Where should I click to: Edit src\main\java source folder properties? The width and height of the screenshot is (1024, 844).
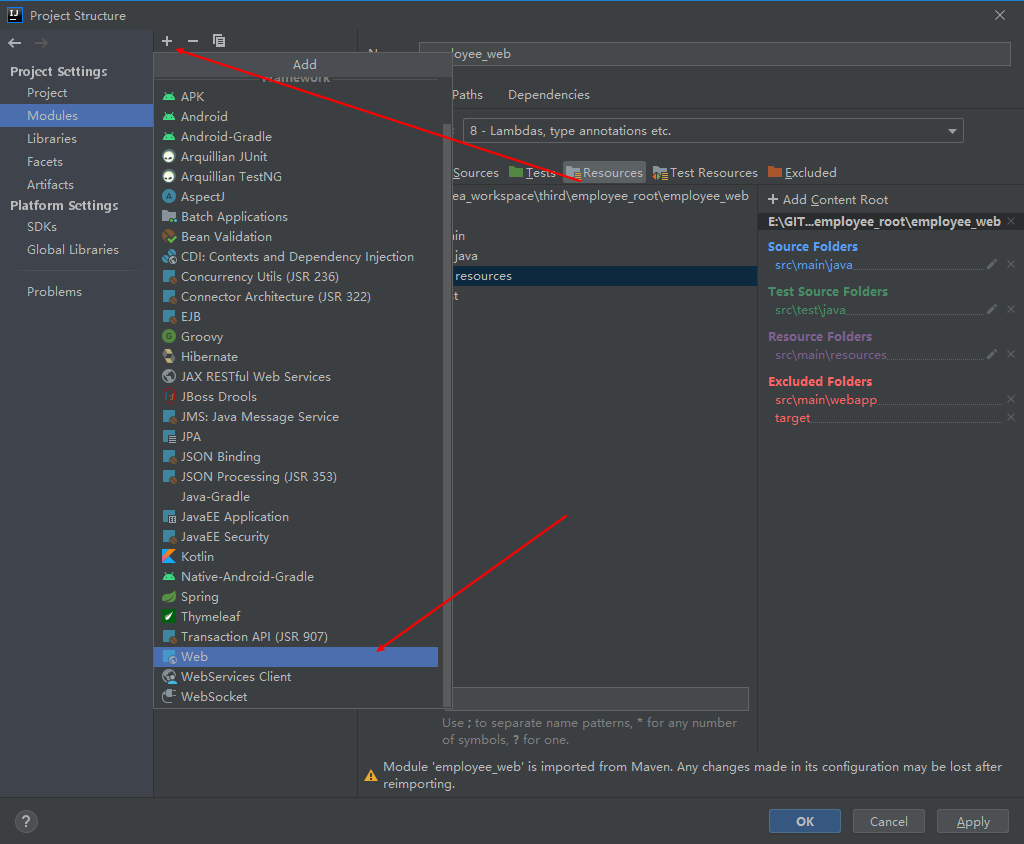[992, 264]
